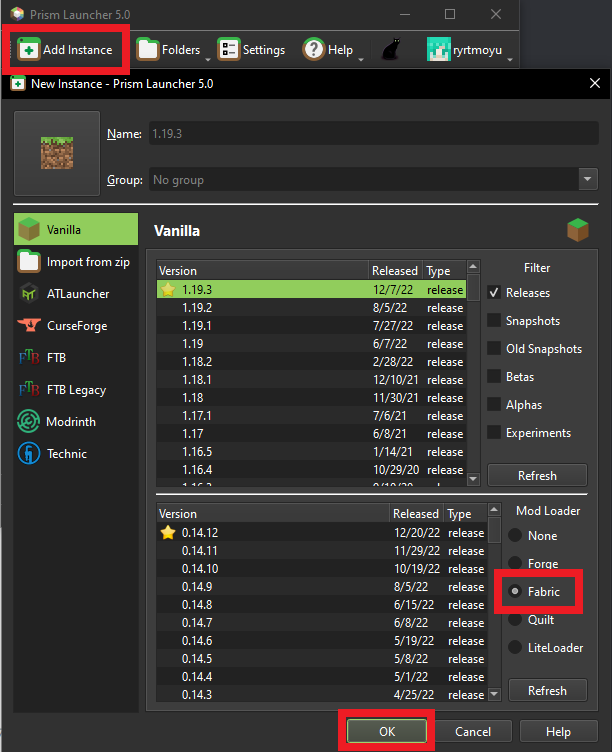
Task: Click the Group combo box field
Action: 374,179
